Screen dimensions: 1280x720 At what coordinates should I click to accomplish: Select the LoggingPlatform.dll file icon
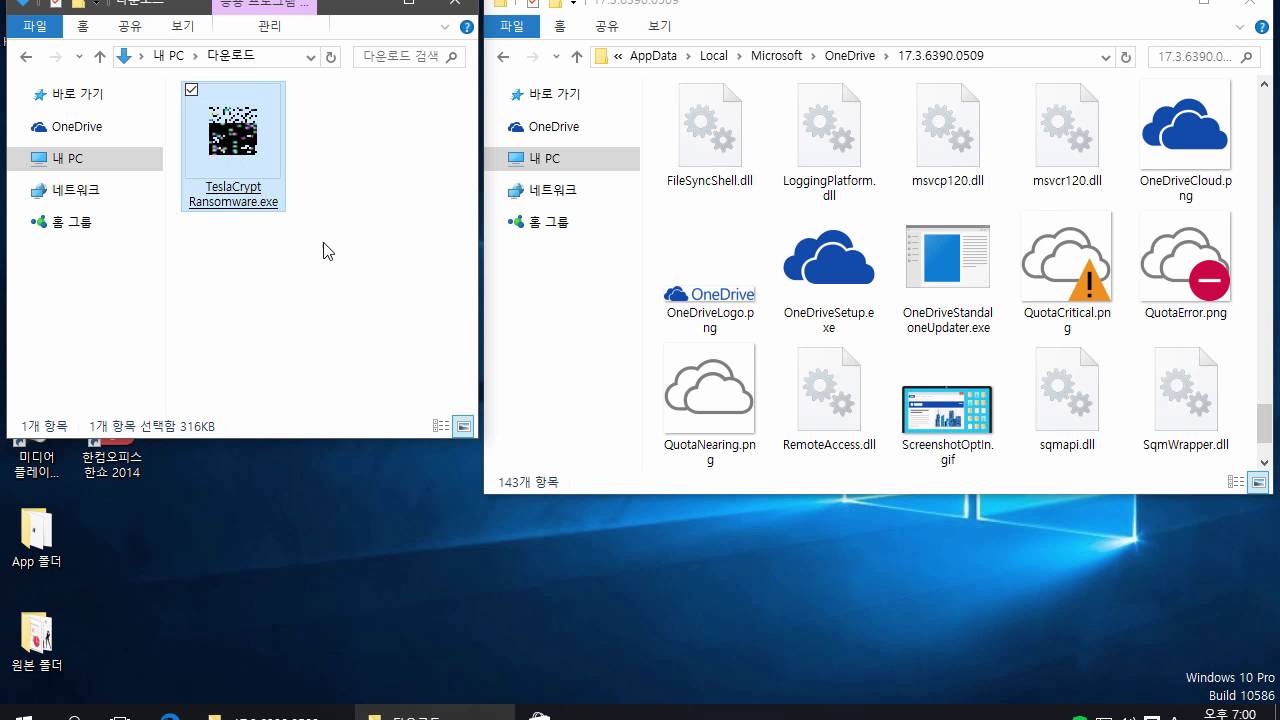click(829, 125)
